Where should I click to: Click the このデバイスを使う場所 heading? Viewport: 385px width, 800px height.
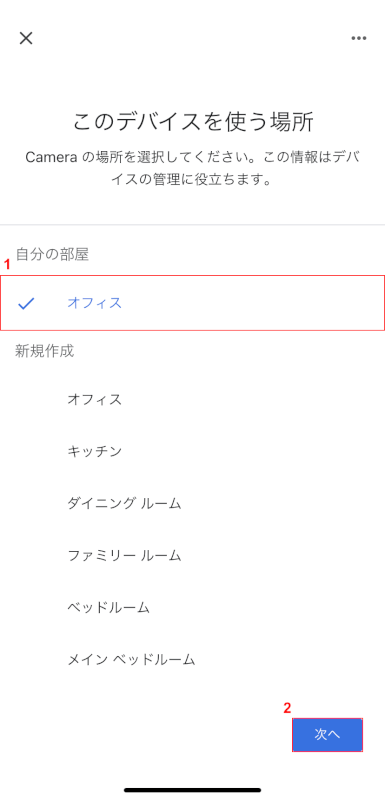coord(193,122)
